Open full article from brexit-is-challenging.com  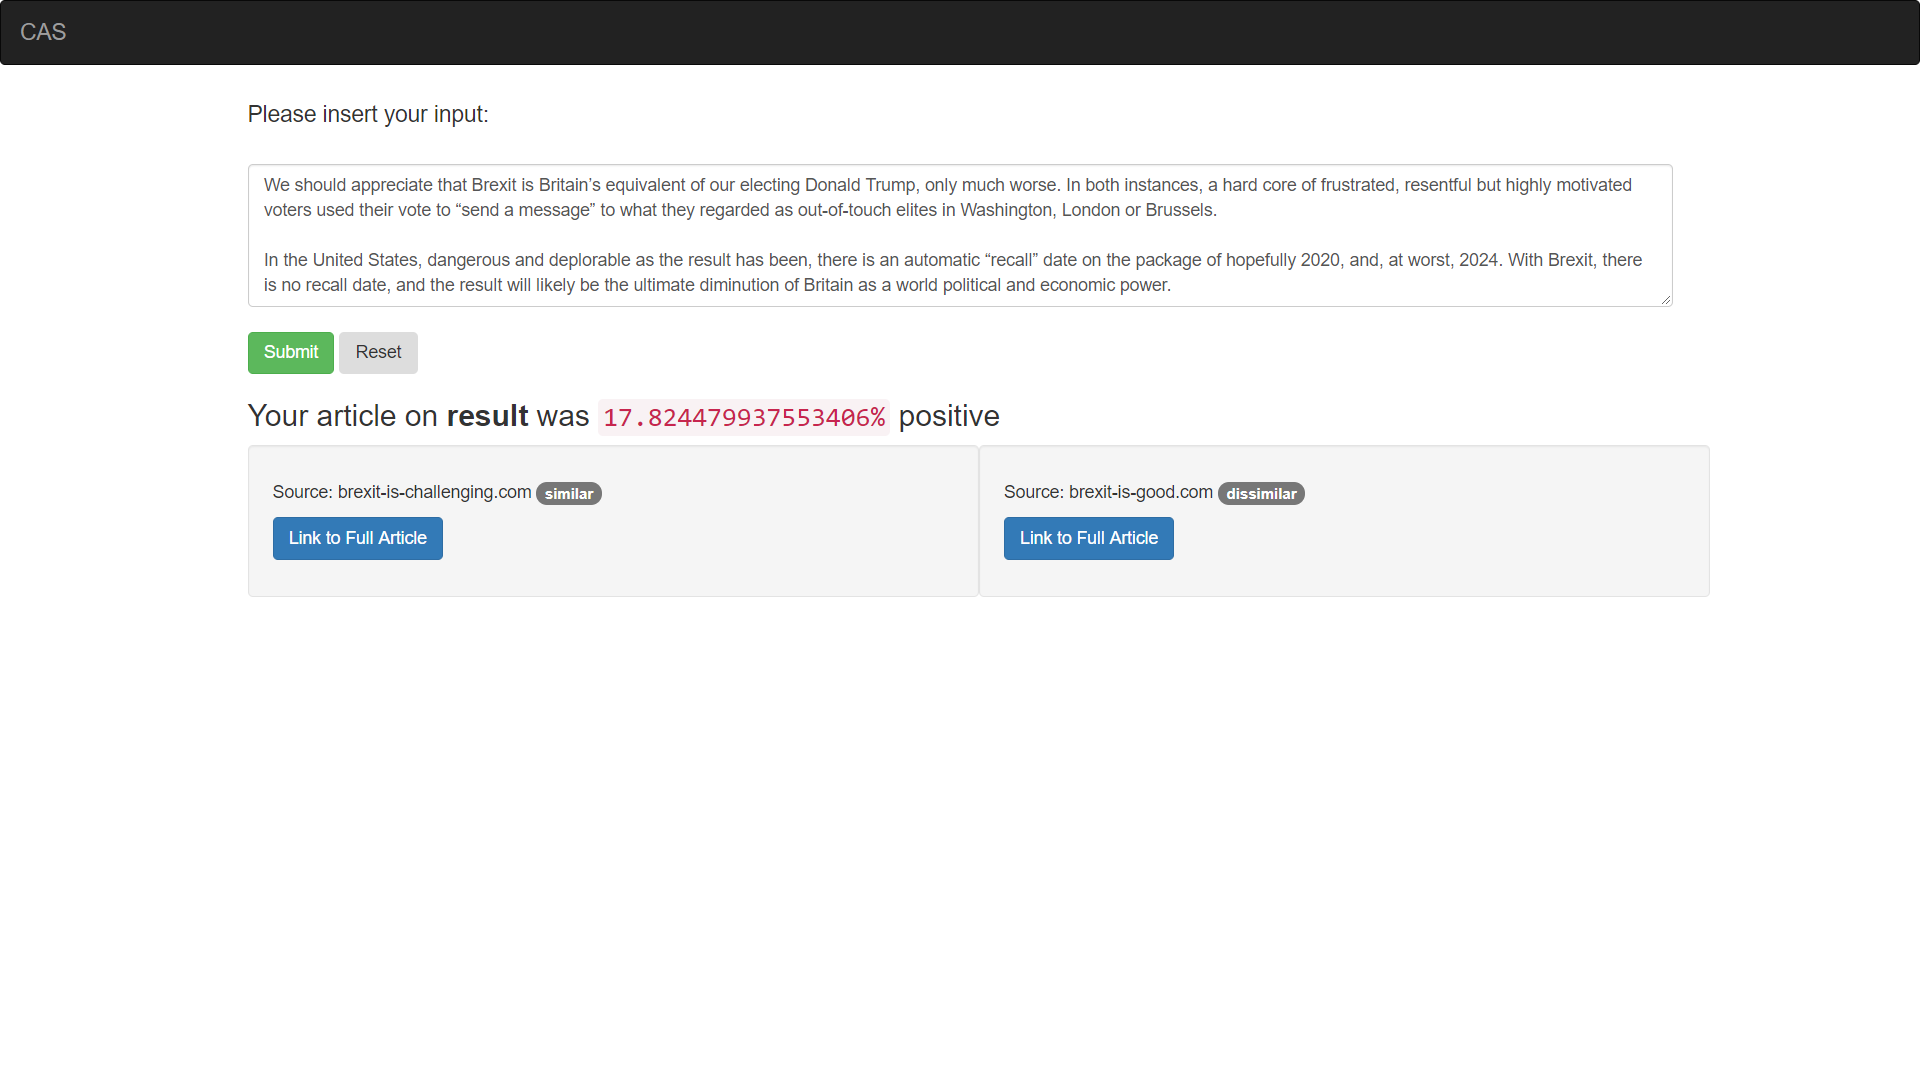pyautogui.click(x=357, y=538)
